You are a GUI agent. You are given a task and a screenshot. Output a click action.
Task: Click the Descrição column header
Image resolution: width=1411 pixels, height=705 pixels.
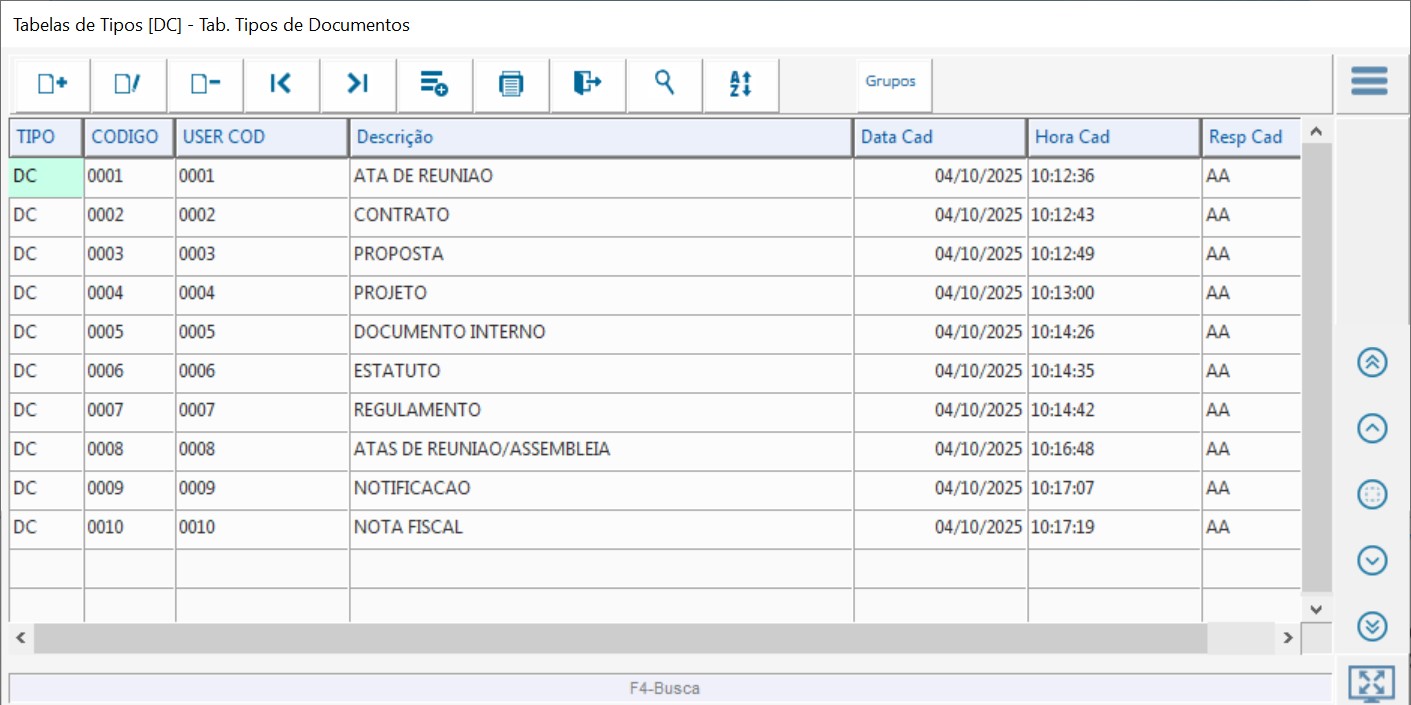coord(600,138)
